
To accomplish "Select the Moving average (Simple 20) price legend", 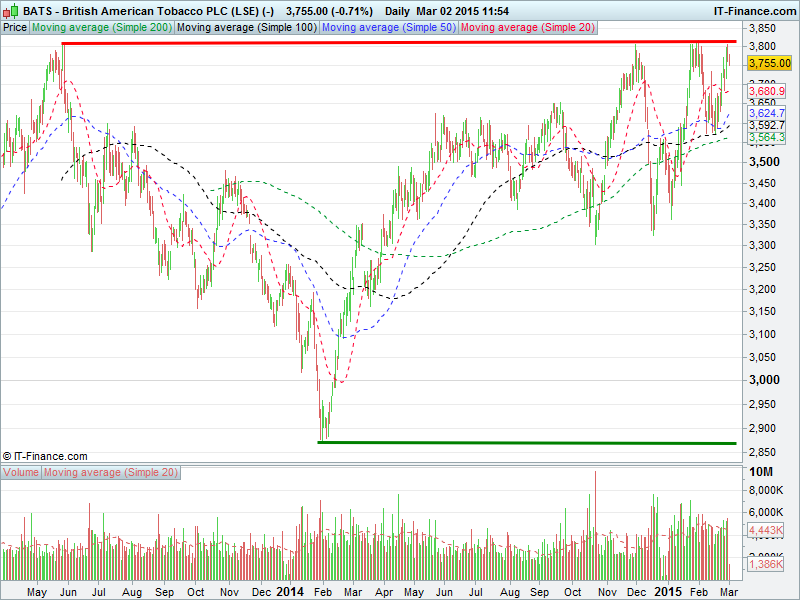I will (528, 28).
